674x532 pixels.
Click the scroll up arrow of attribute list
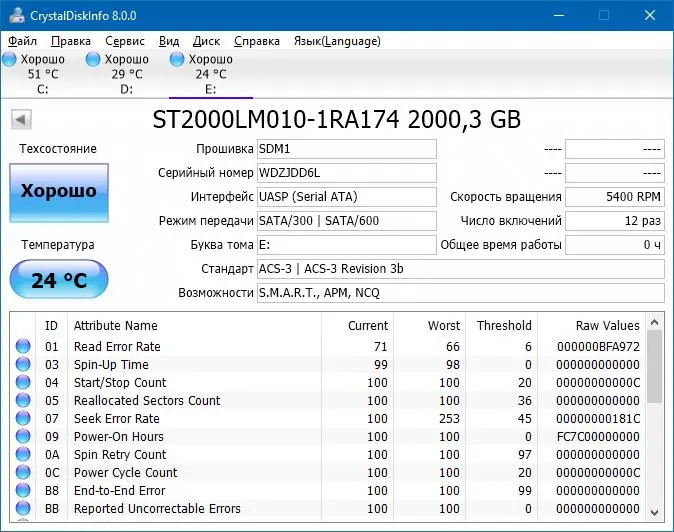tap(655, 322)
